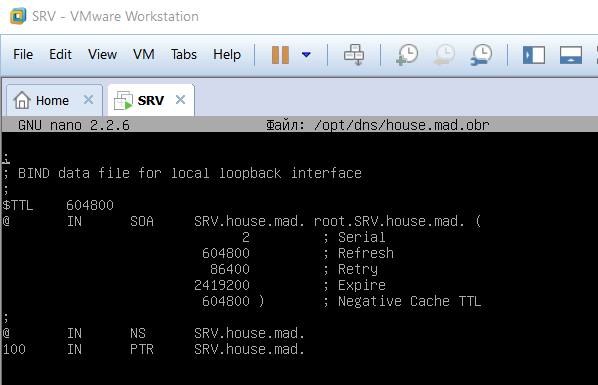Click the PTR record line in nano
598x385 pixels.
(x=154, y=350)
